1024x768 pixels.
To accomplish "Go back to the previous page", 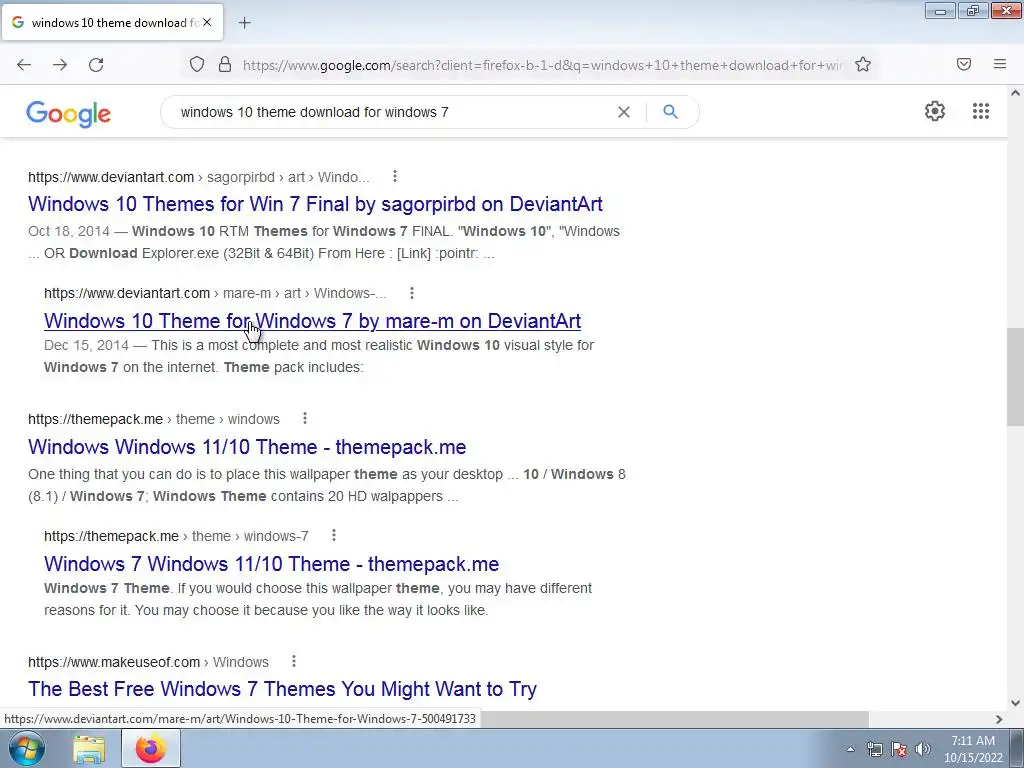I will [x=24, y=64].
